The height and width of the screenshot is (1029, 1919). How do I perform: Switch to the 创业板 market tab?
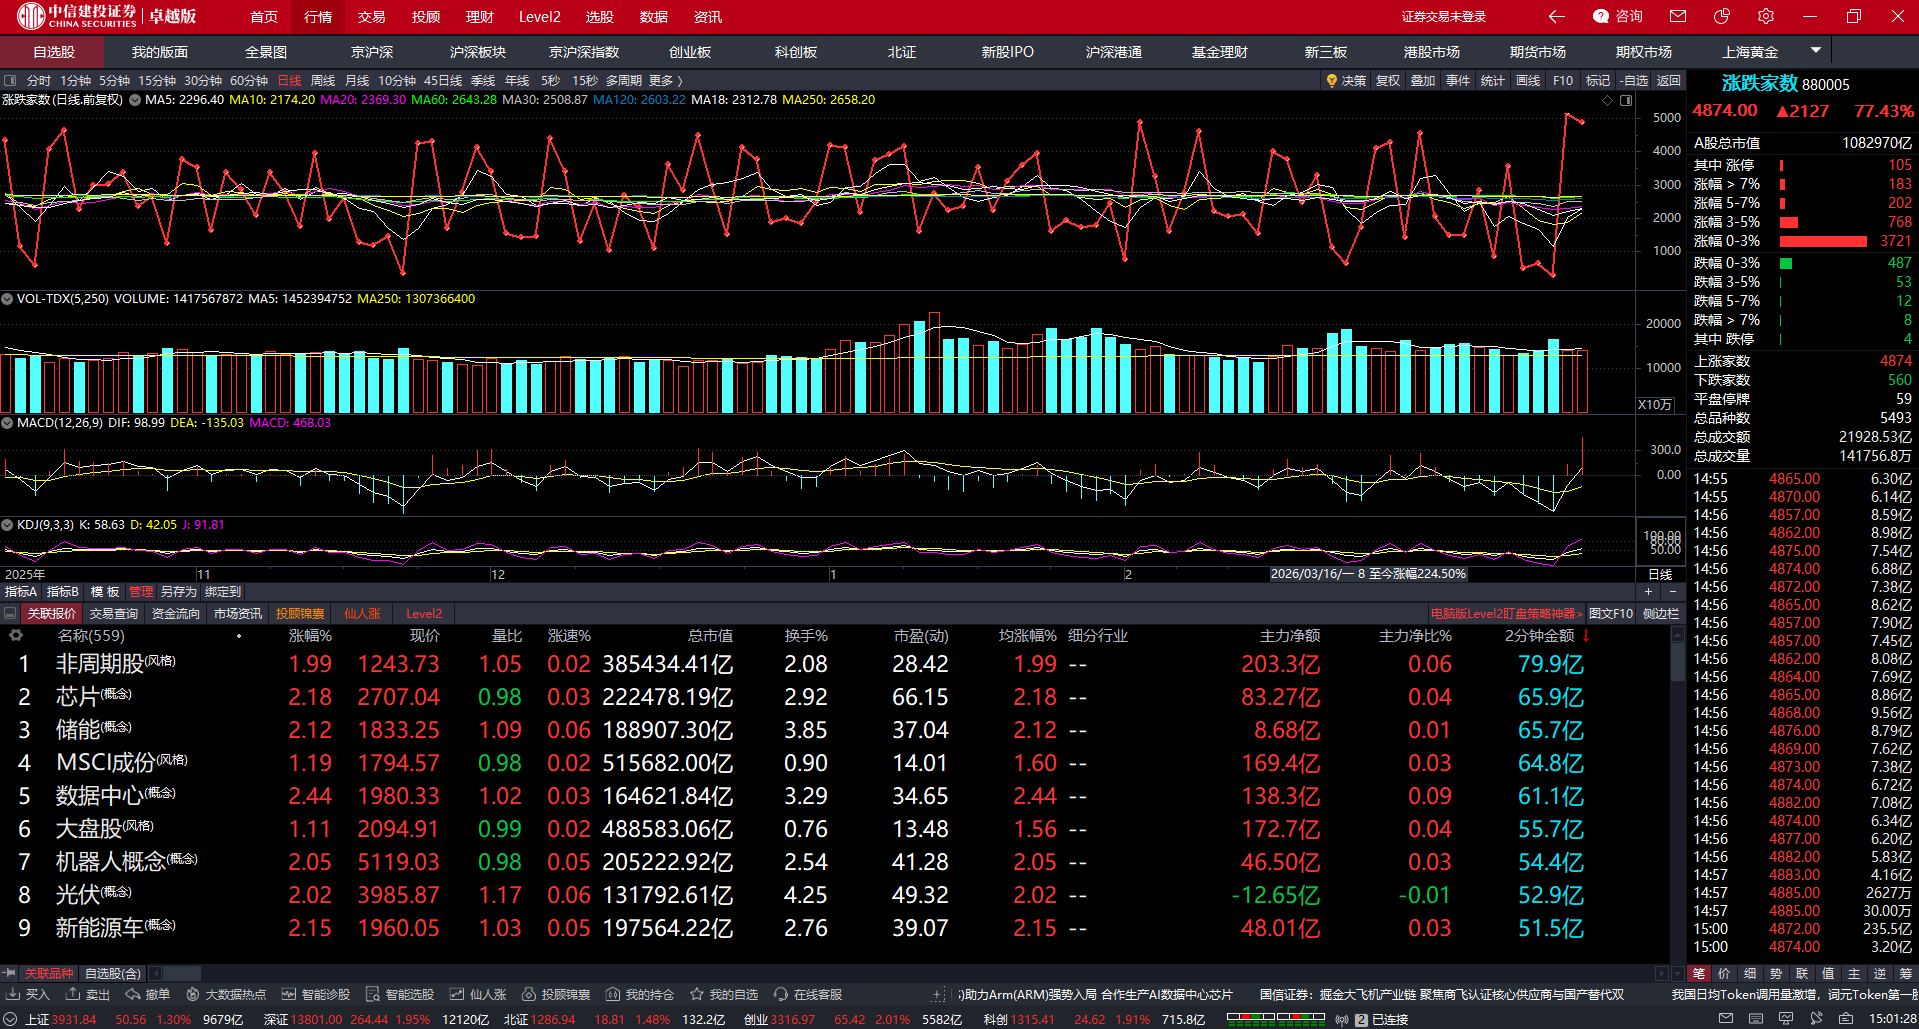point(689,52)
